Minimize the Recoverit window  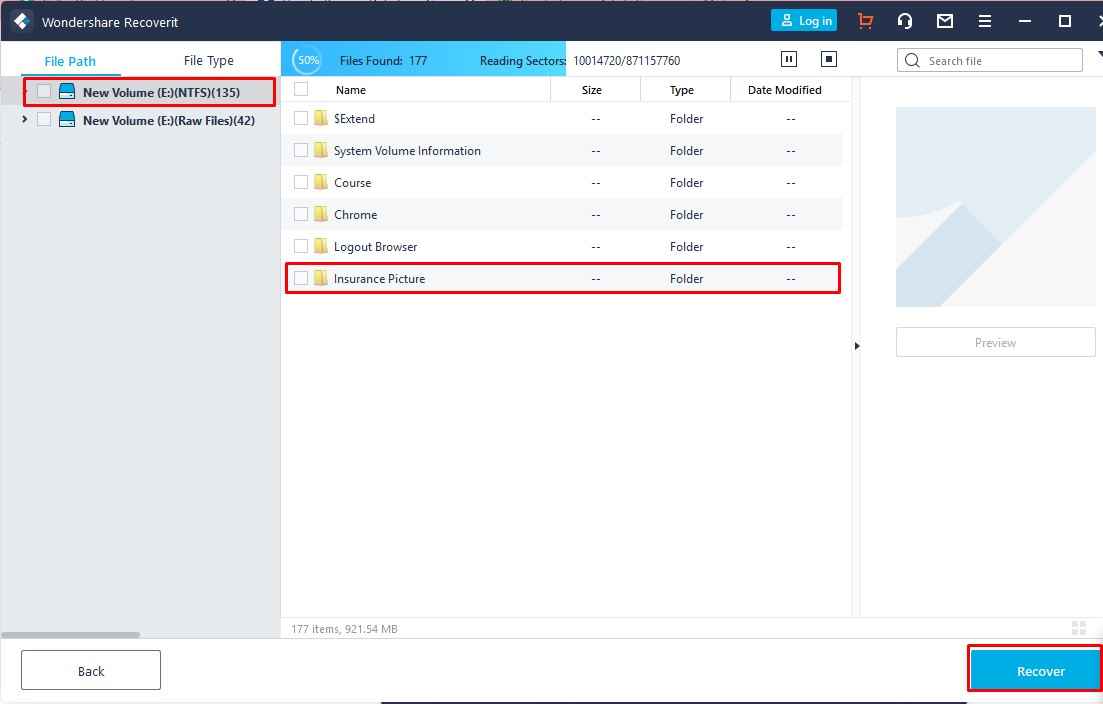tap(1025, 21)
